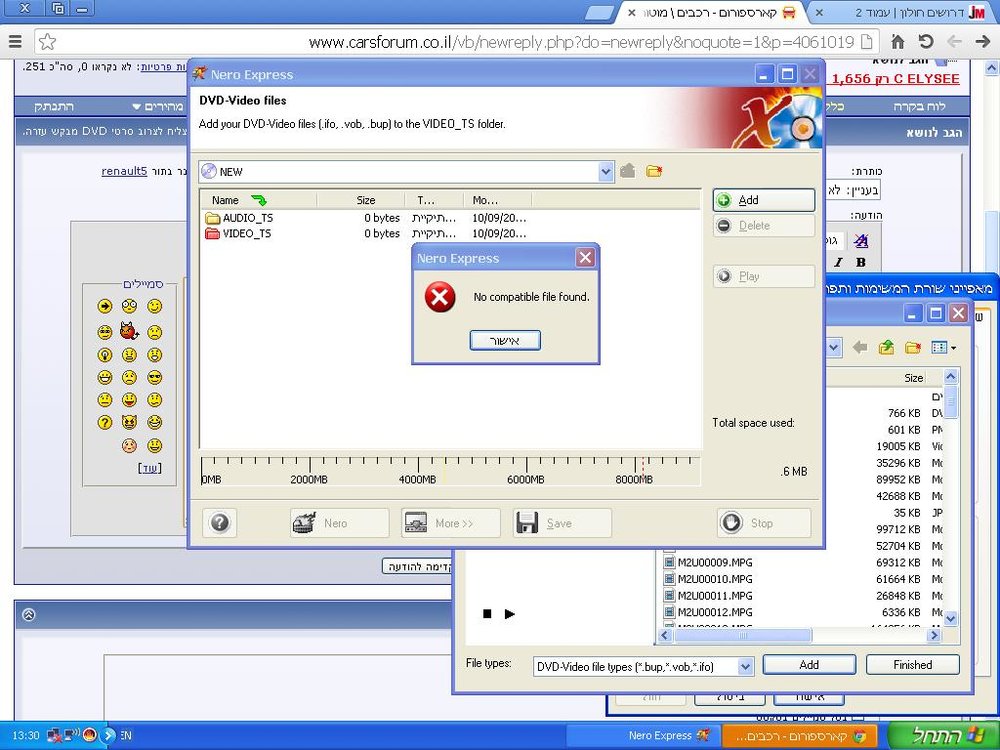Click התנתק in the forum navigation bar
This screenshot has width=1000, height=750.
click(54, 106)
